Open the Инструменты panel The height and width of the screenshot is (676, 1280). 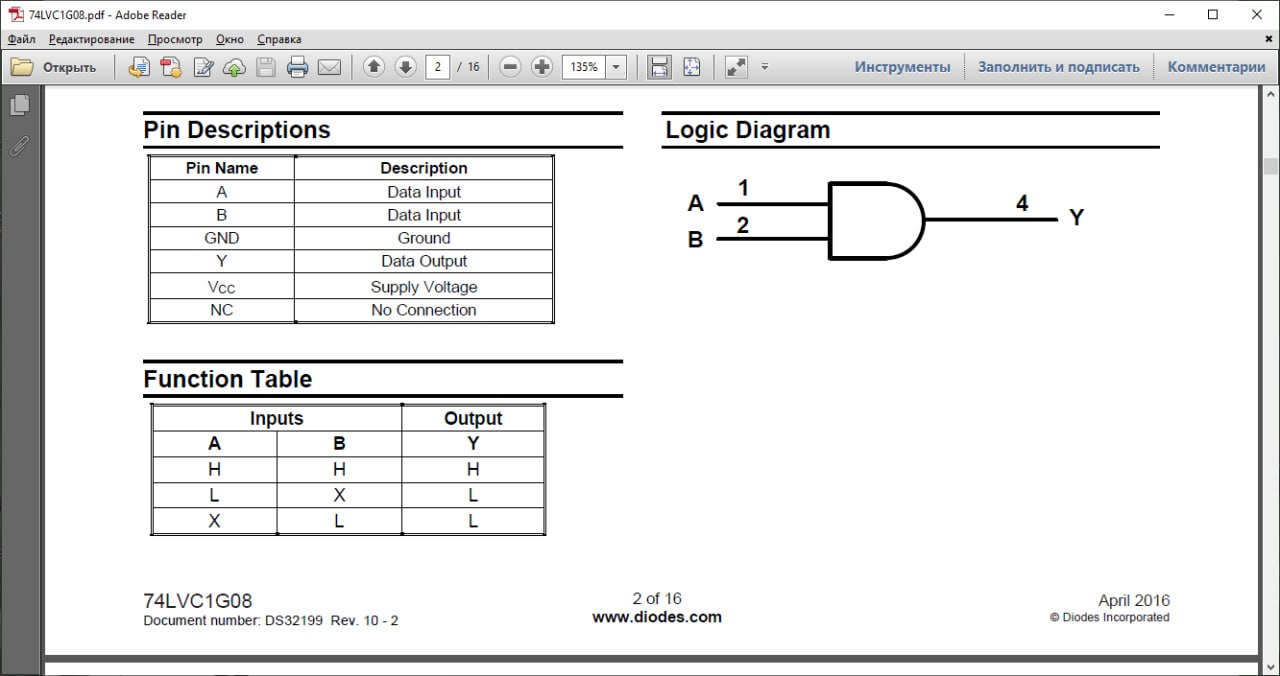pyautogui.click(x=902, y=67)
